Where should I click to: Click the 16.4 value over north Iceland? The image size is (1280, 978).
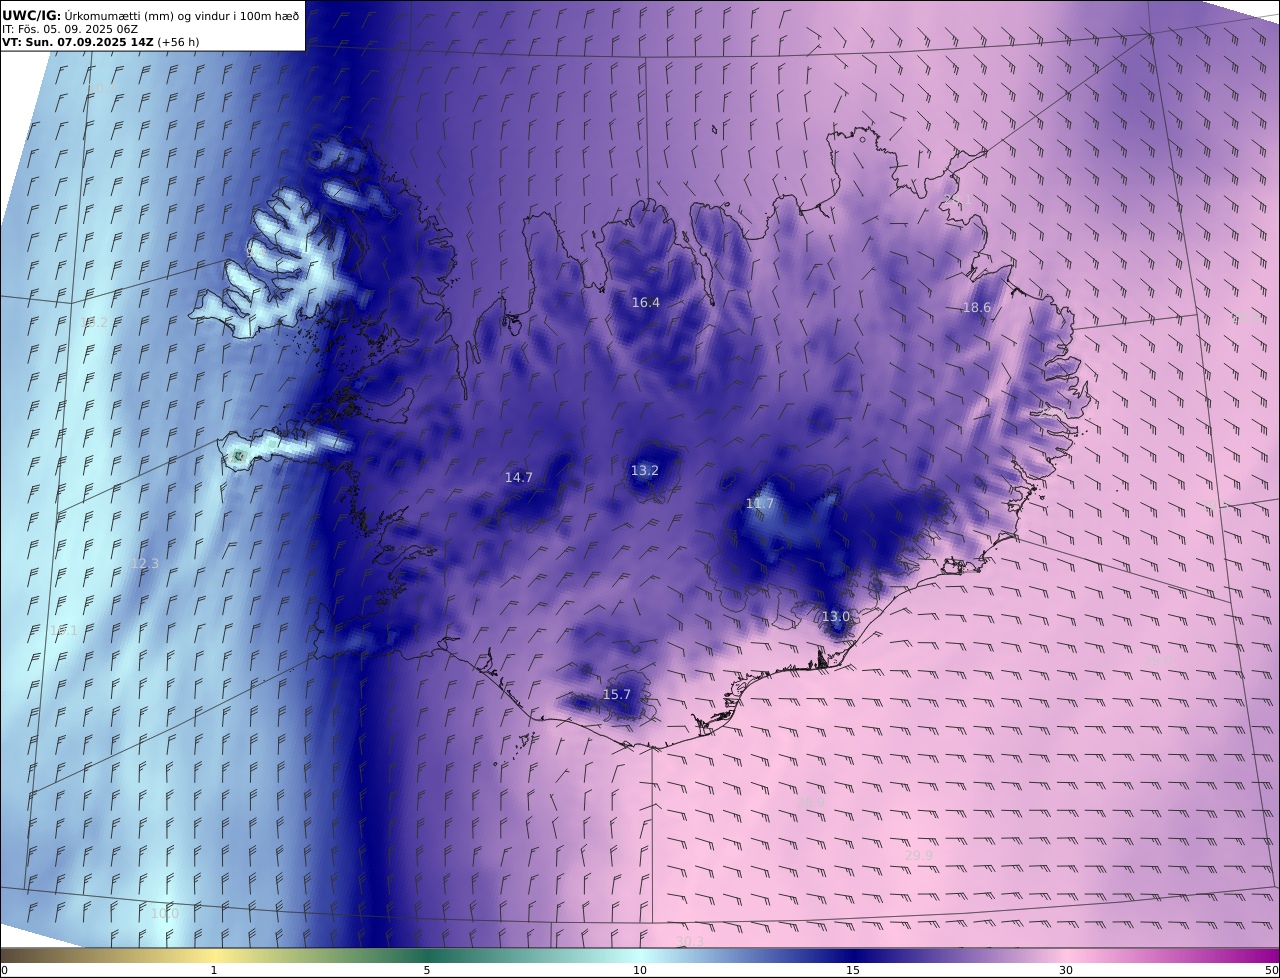point(646,302)
